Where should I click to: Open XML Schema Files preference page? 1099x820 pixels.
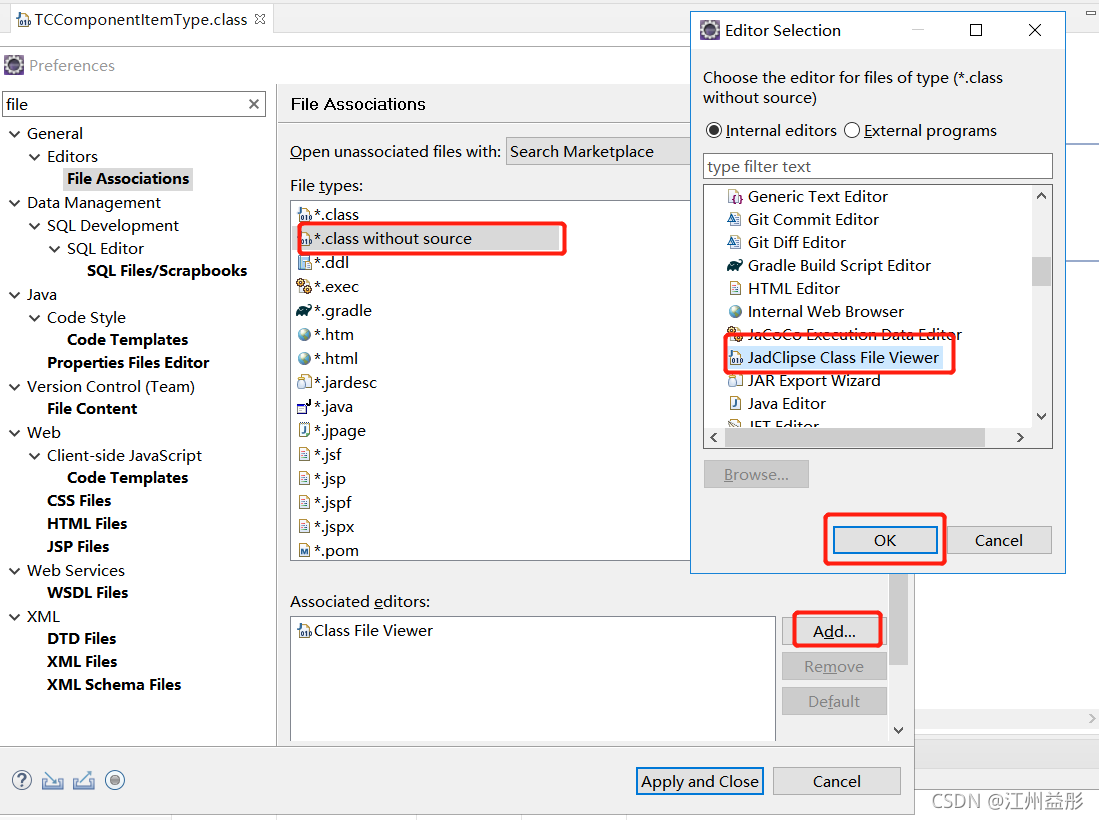click(x=114, y=685)
